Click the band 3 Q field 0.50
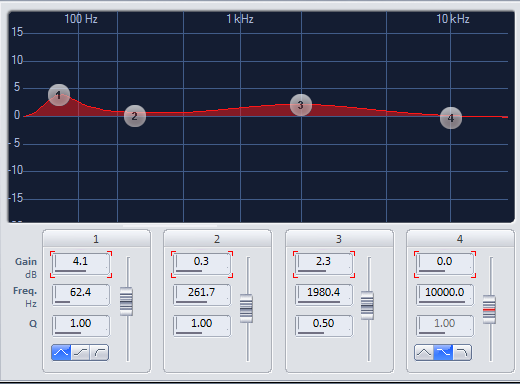The width and height of the screenshot is (520, 384). pos(324,326)
